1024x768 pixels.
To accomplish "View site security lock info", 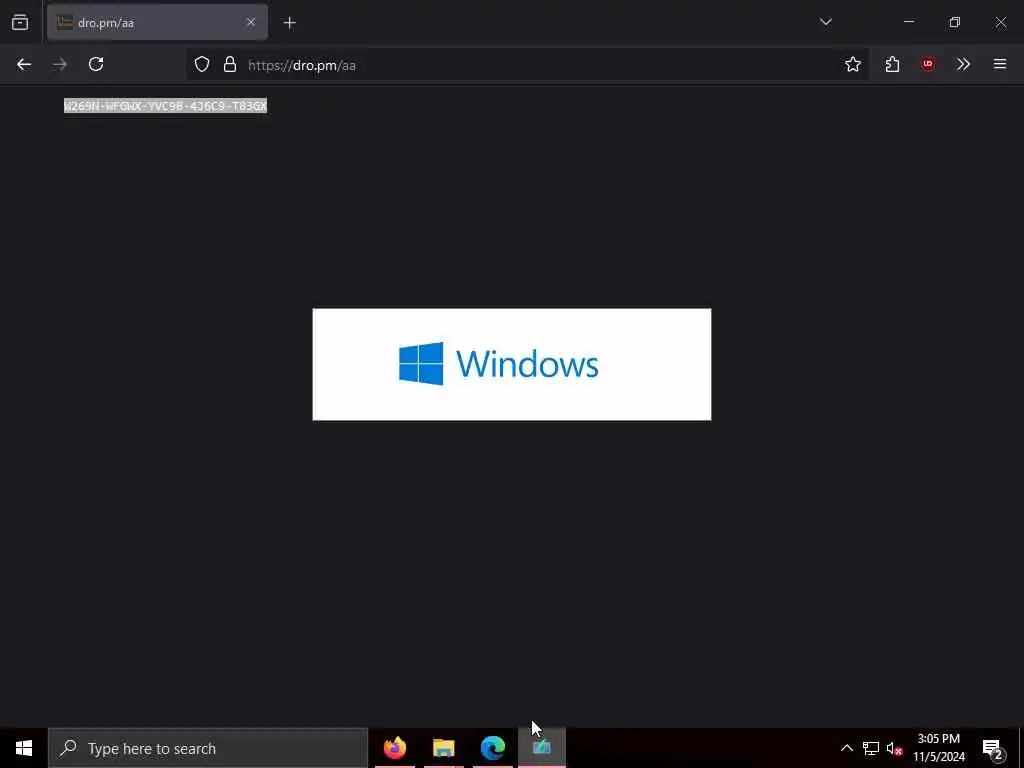I will point(229,64).
